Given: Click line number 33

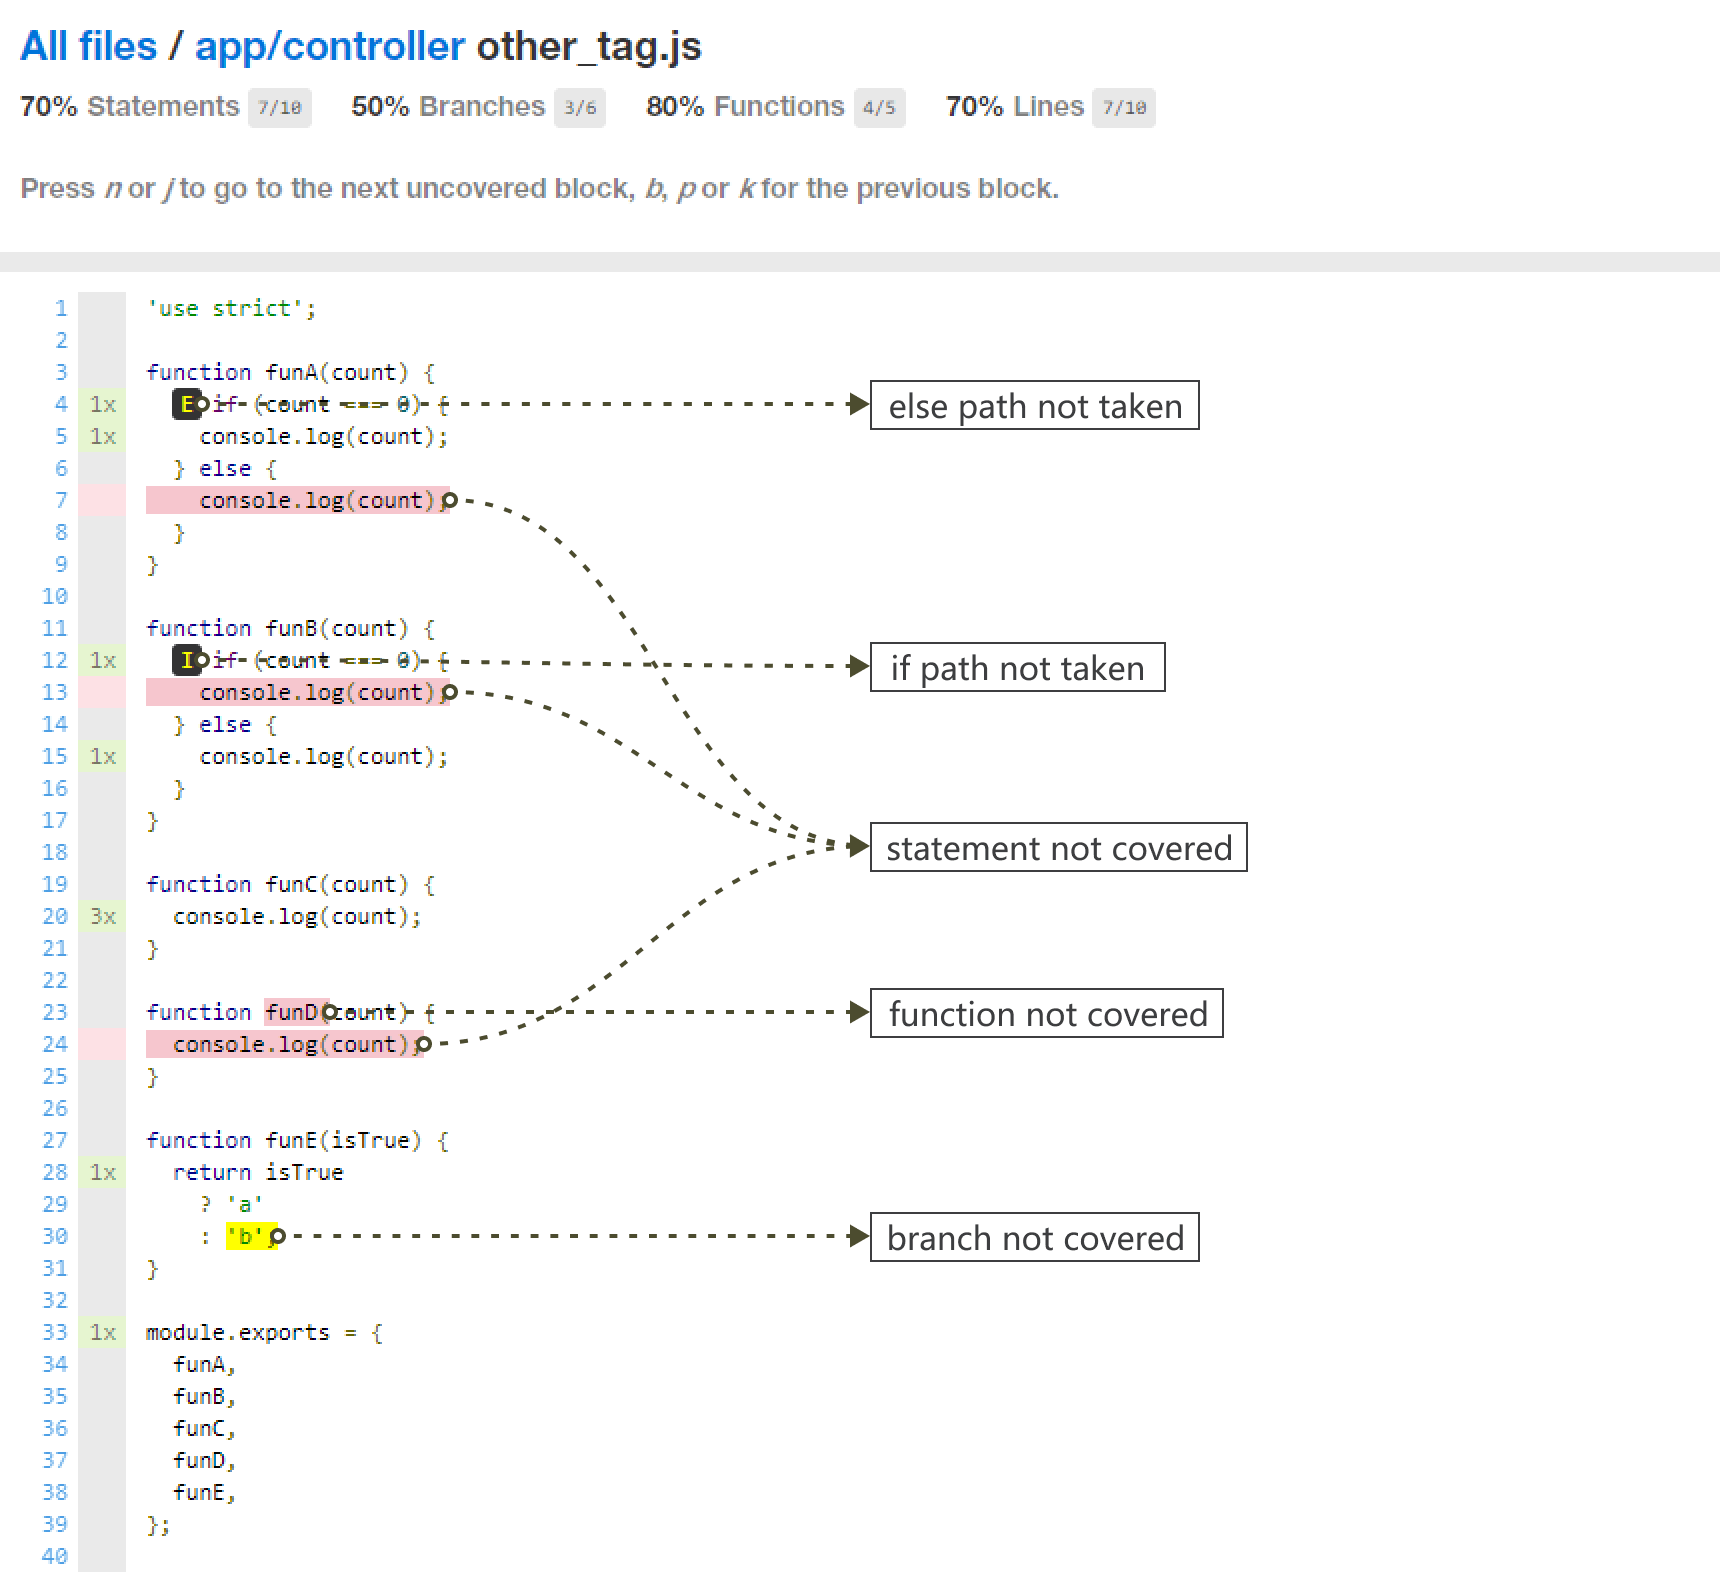Looking at the screenshot, I should click(x=55, y=1333).
